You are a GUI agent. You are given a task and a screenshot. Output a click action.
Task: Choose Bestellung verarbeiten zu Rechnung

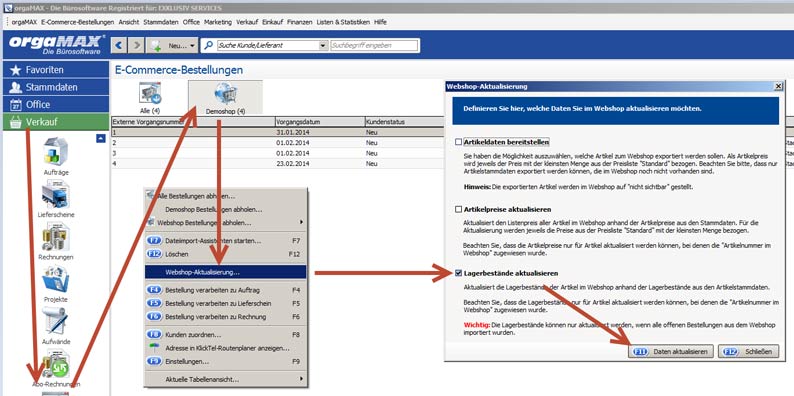(226, 317)
